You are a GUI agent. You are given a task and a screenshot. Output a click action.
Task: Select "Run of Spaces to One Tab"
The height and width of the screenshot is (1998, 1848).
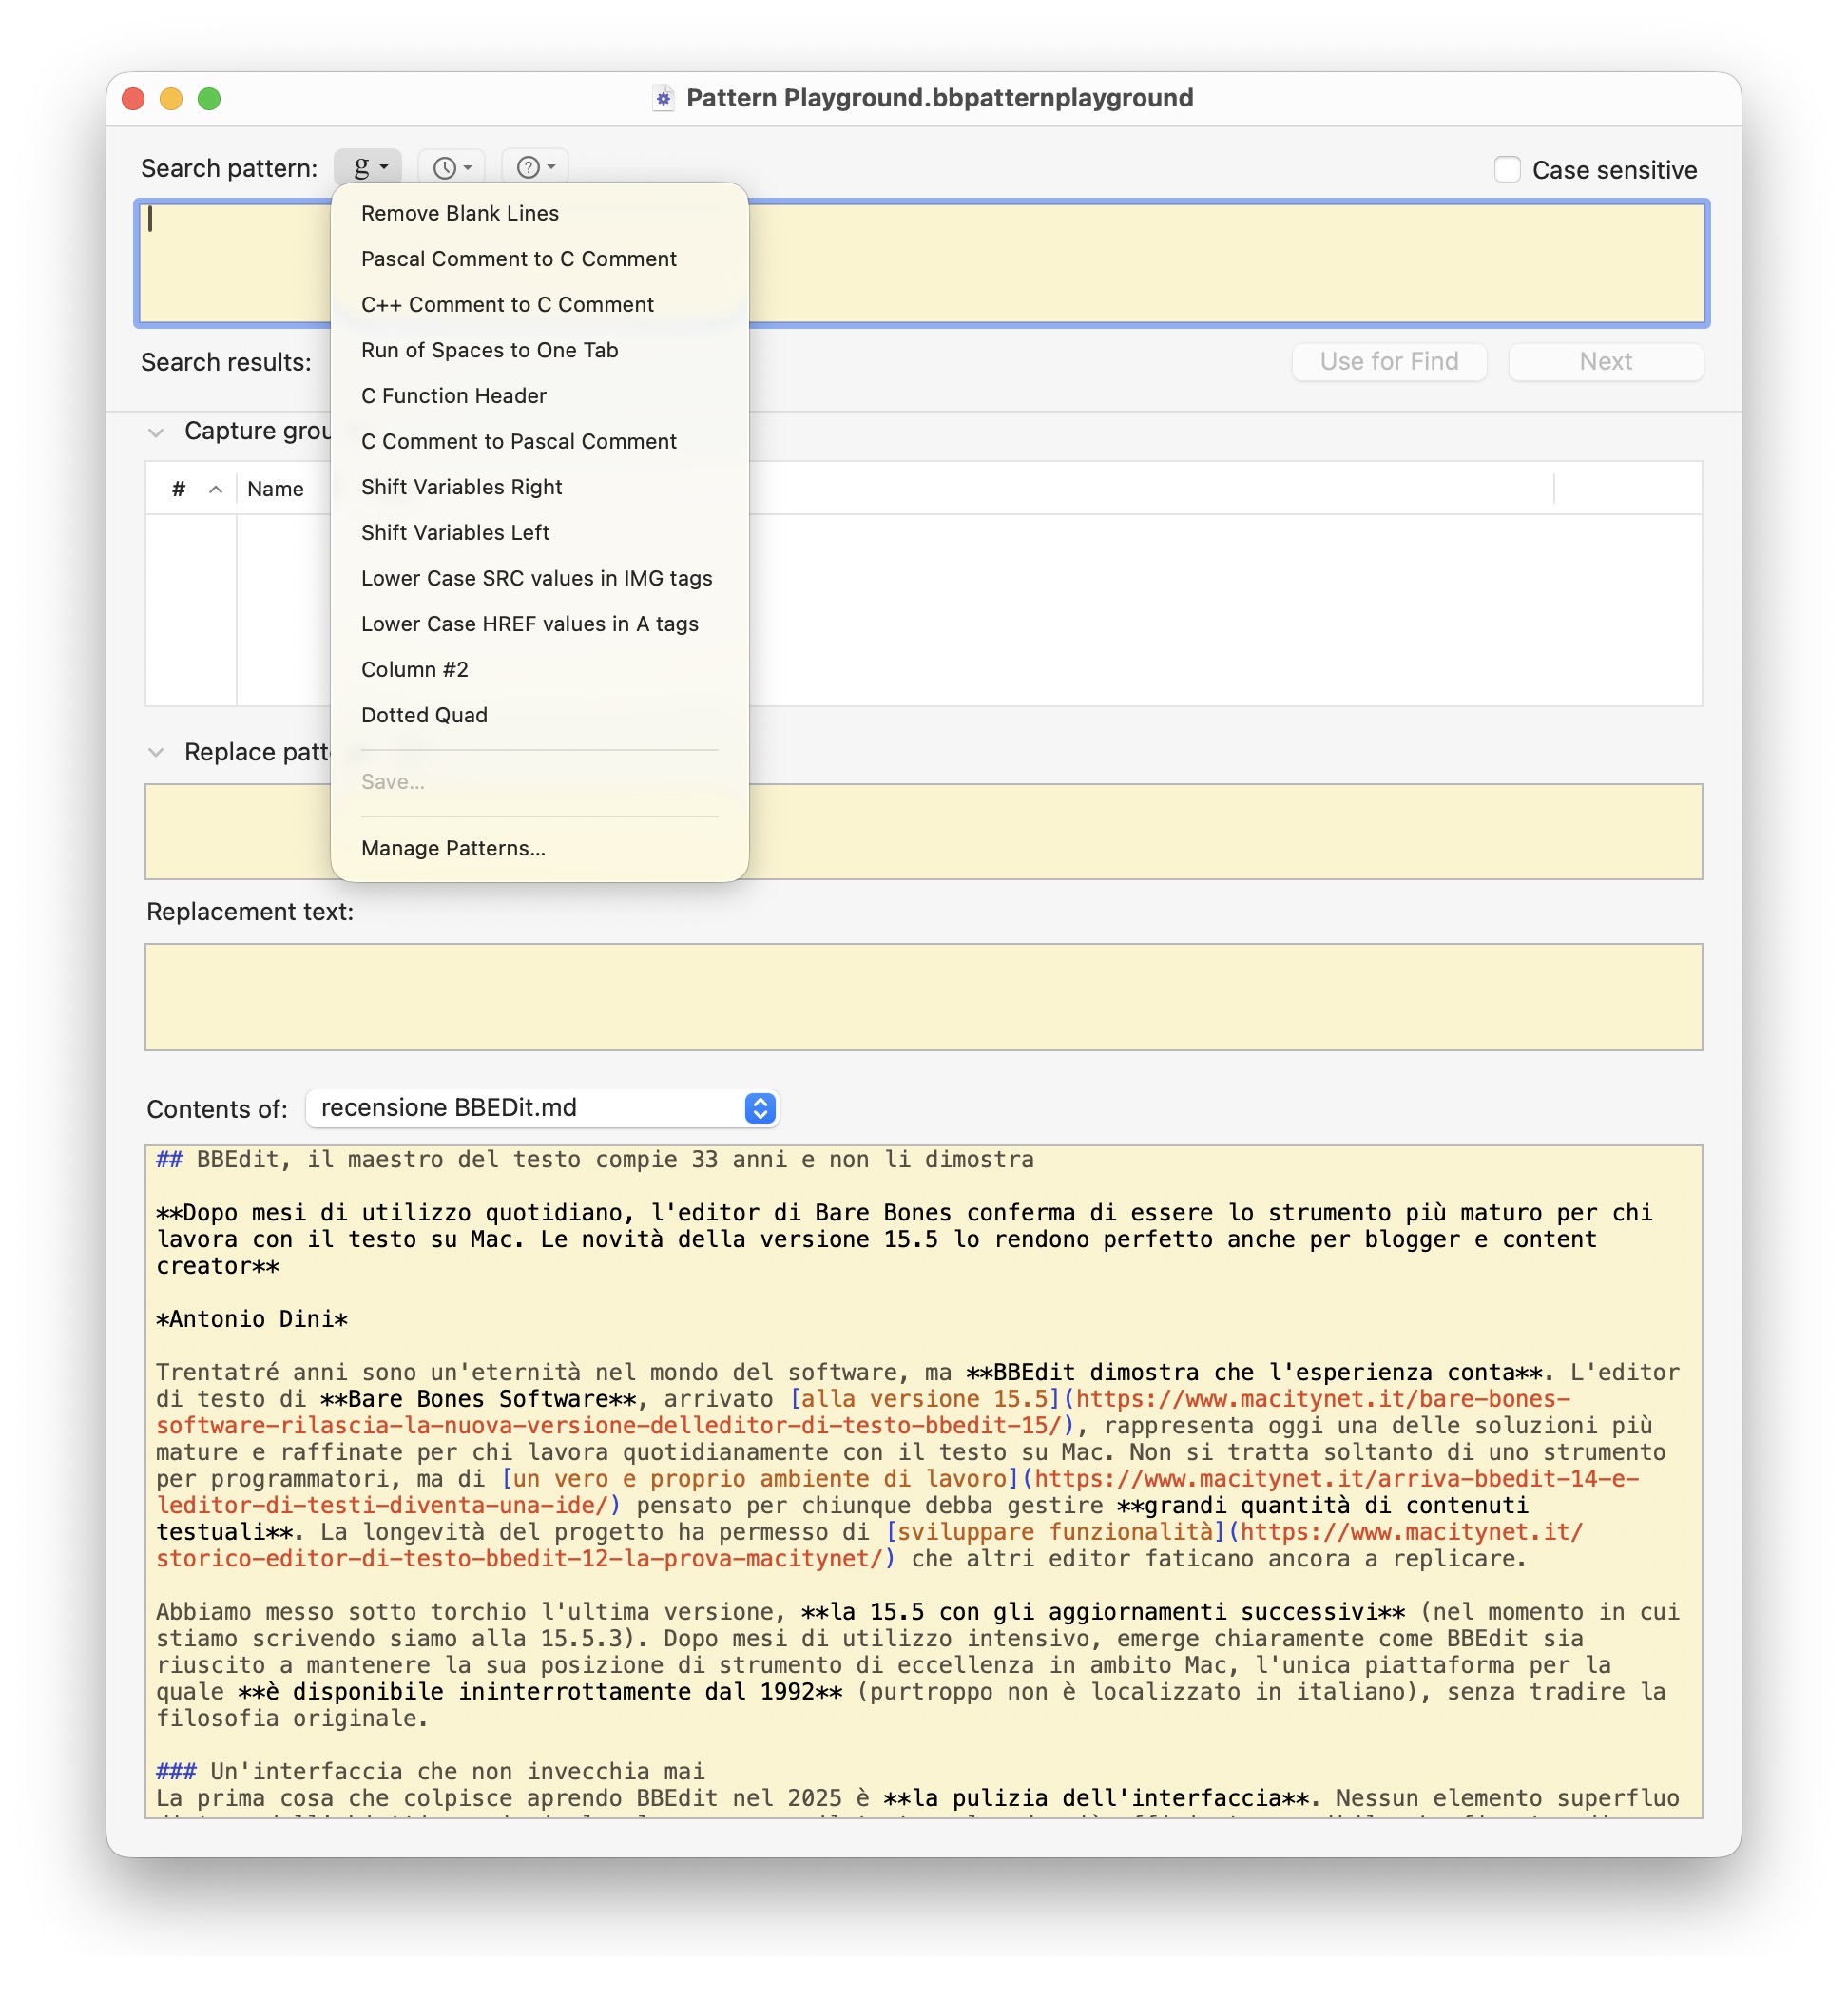point(490,350)
